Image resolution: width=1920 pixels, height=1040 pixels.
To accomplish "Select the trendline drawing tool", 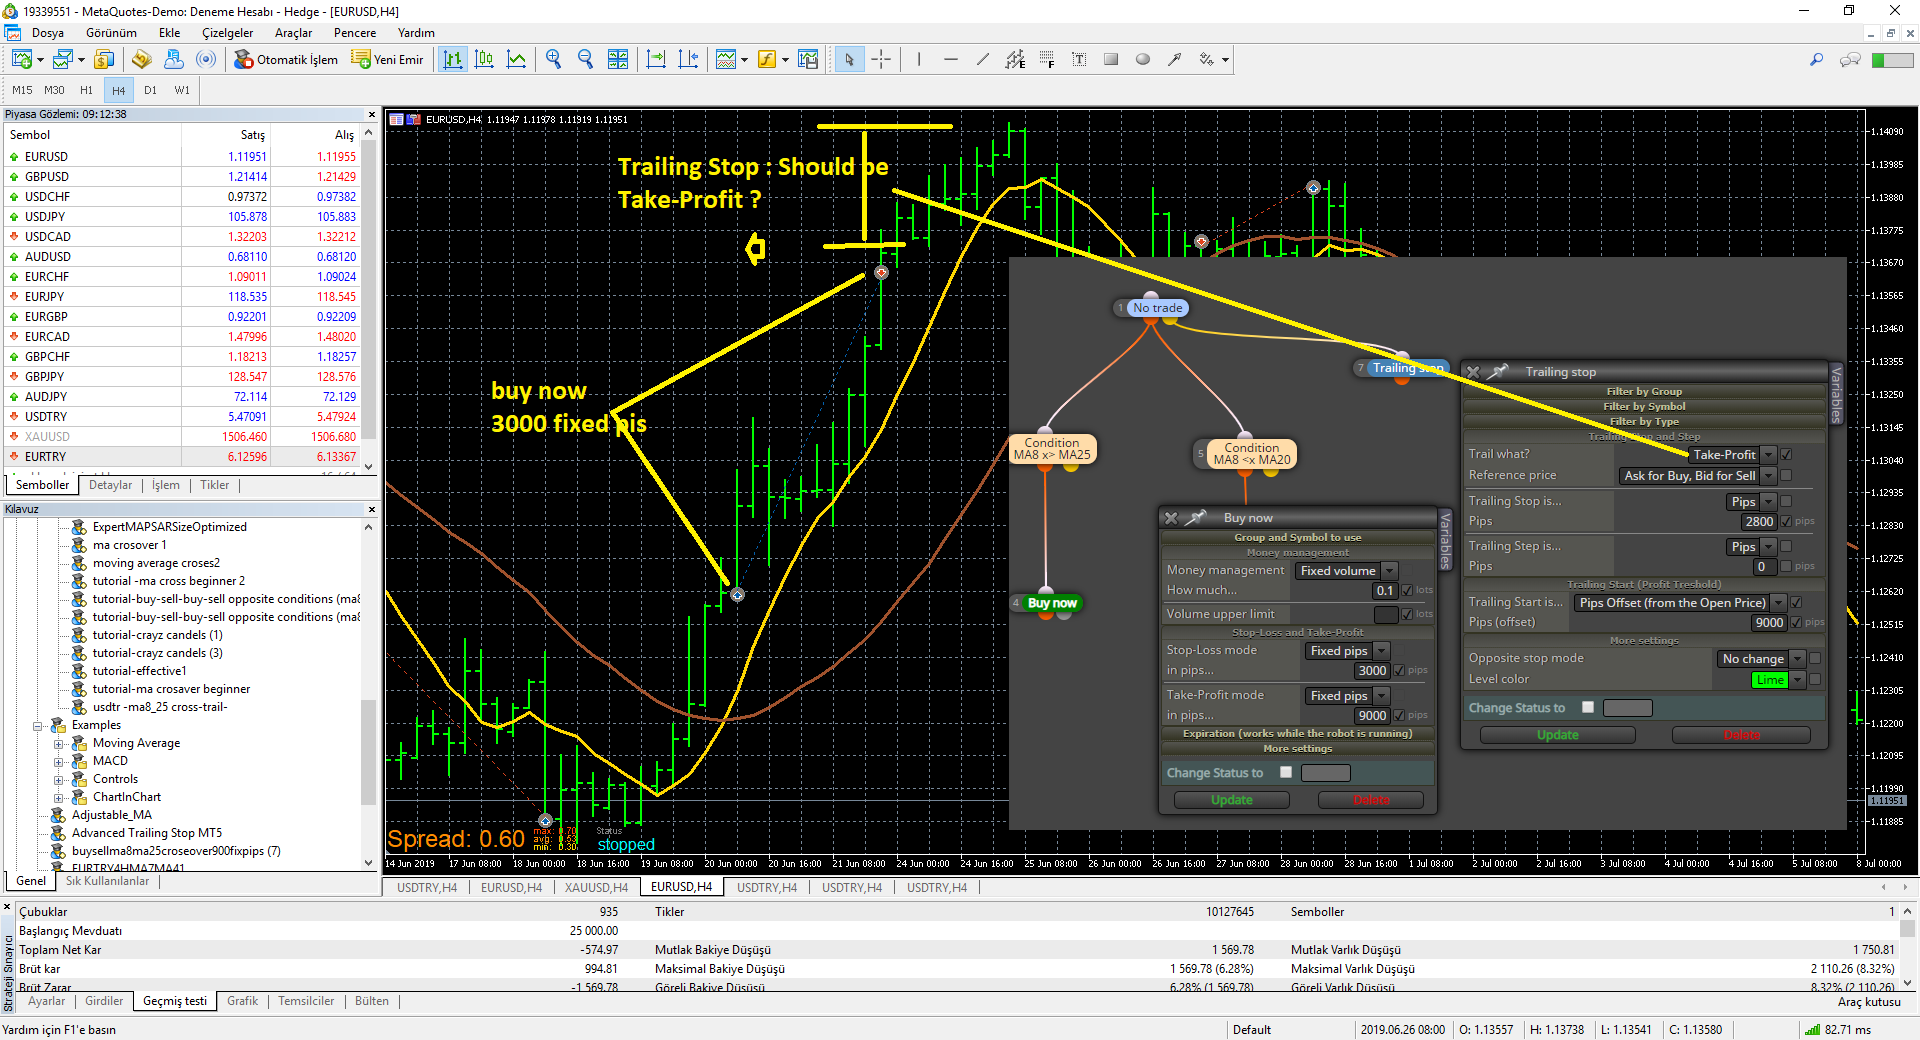I will click(x=983, y=60).
